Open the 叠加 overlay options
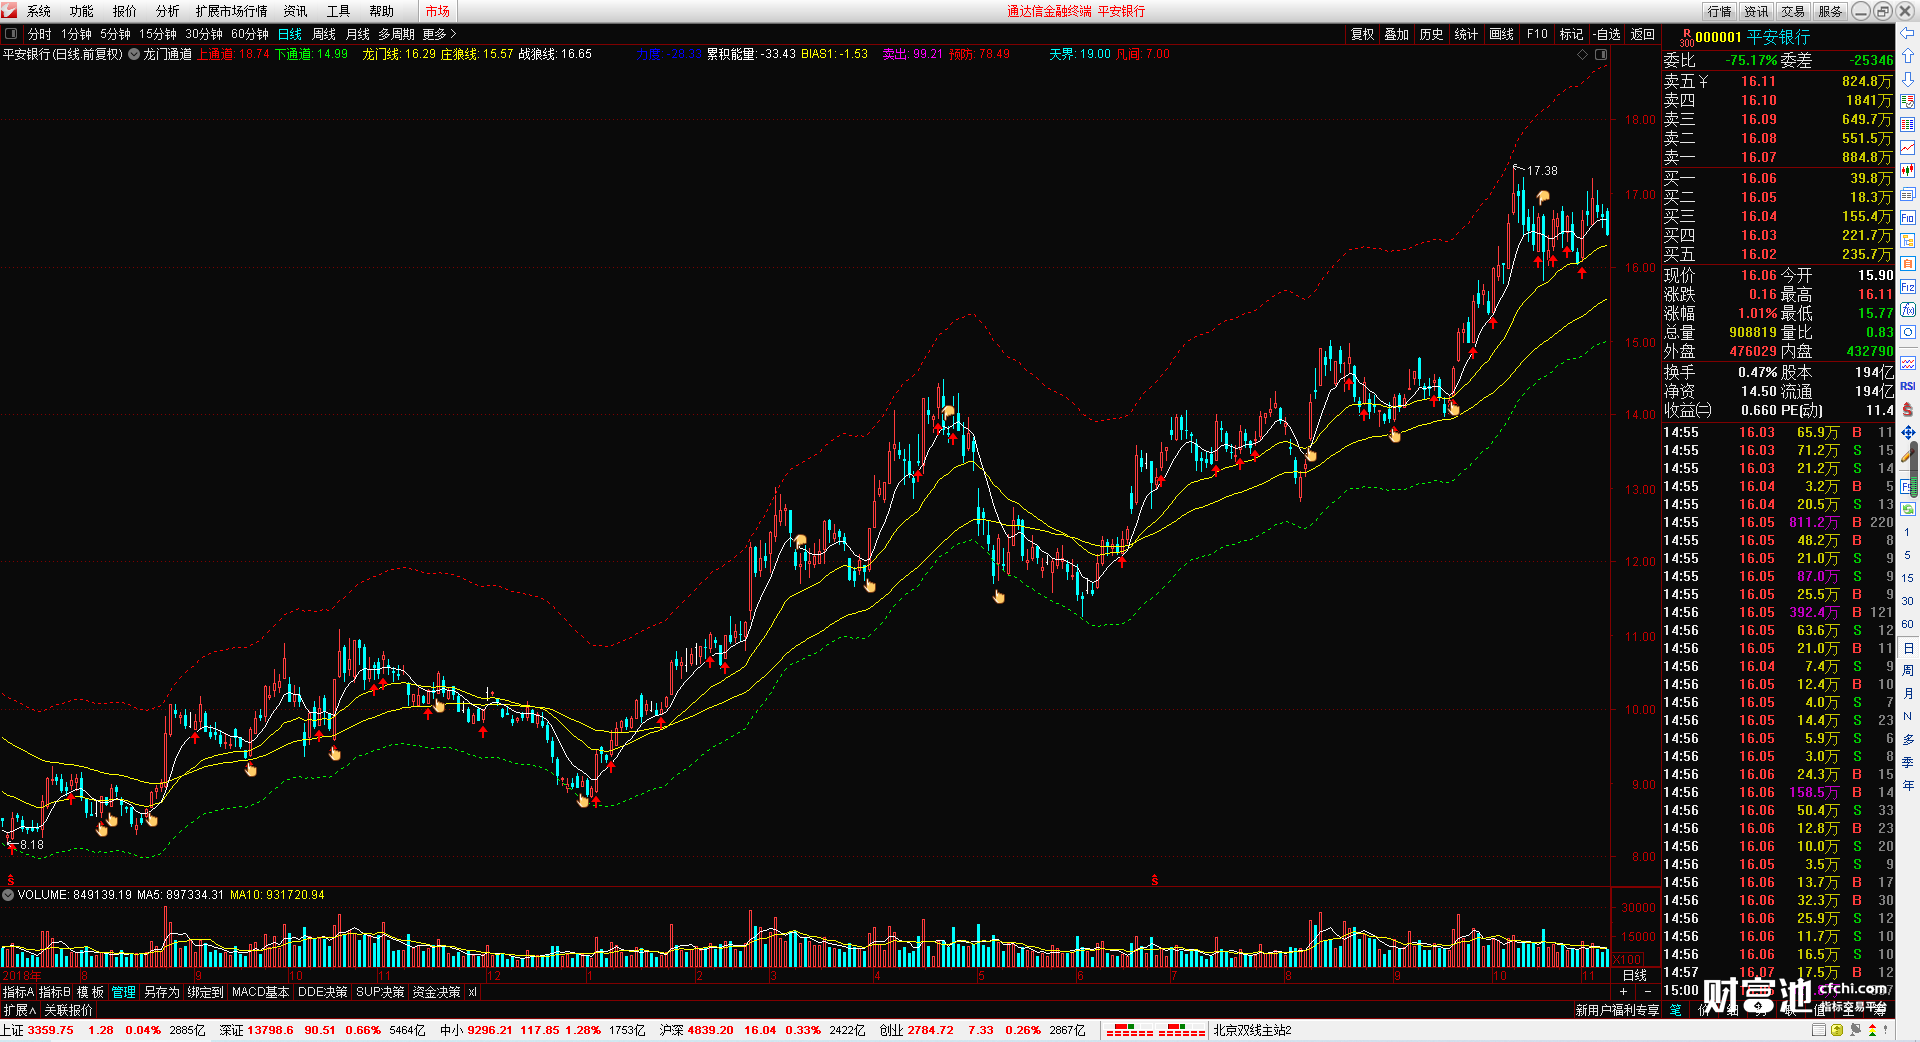This screenshot has height=1042, width=1920. pyautogui.click(x=1397, y=34)
